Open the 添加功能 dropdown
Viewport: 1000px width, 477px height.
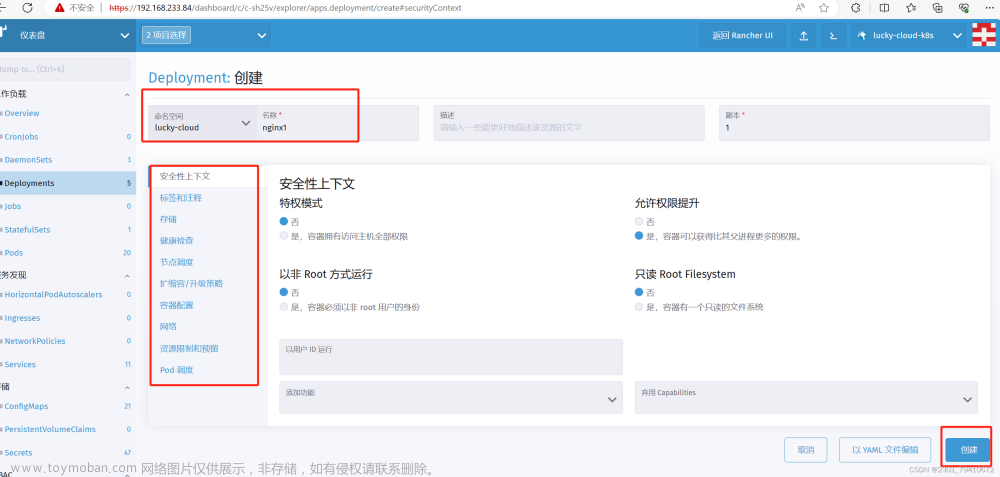451,397
